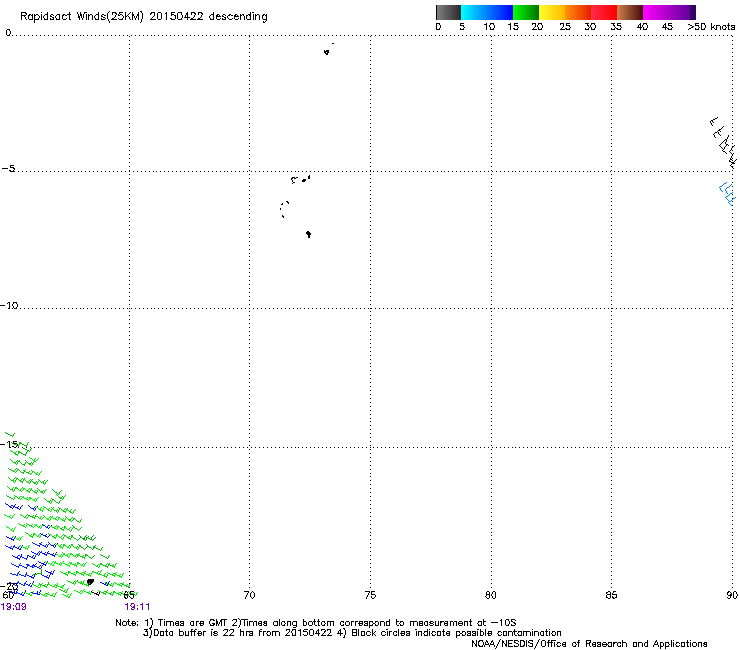
Task: Click the magenta-purple 40-50 knots color segment
Action: (669, 12)
